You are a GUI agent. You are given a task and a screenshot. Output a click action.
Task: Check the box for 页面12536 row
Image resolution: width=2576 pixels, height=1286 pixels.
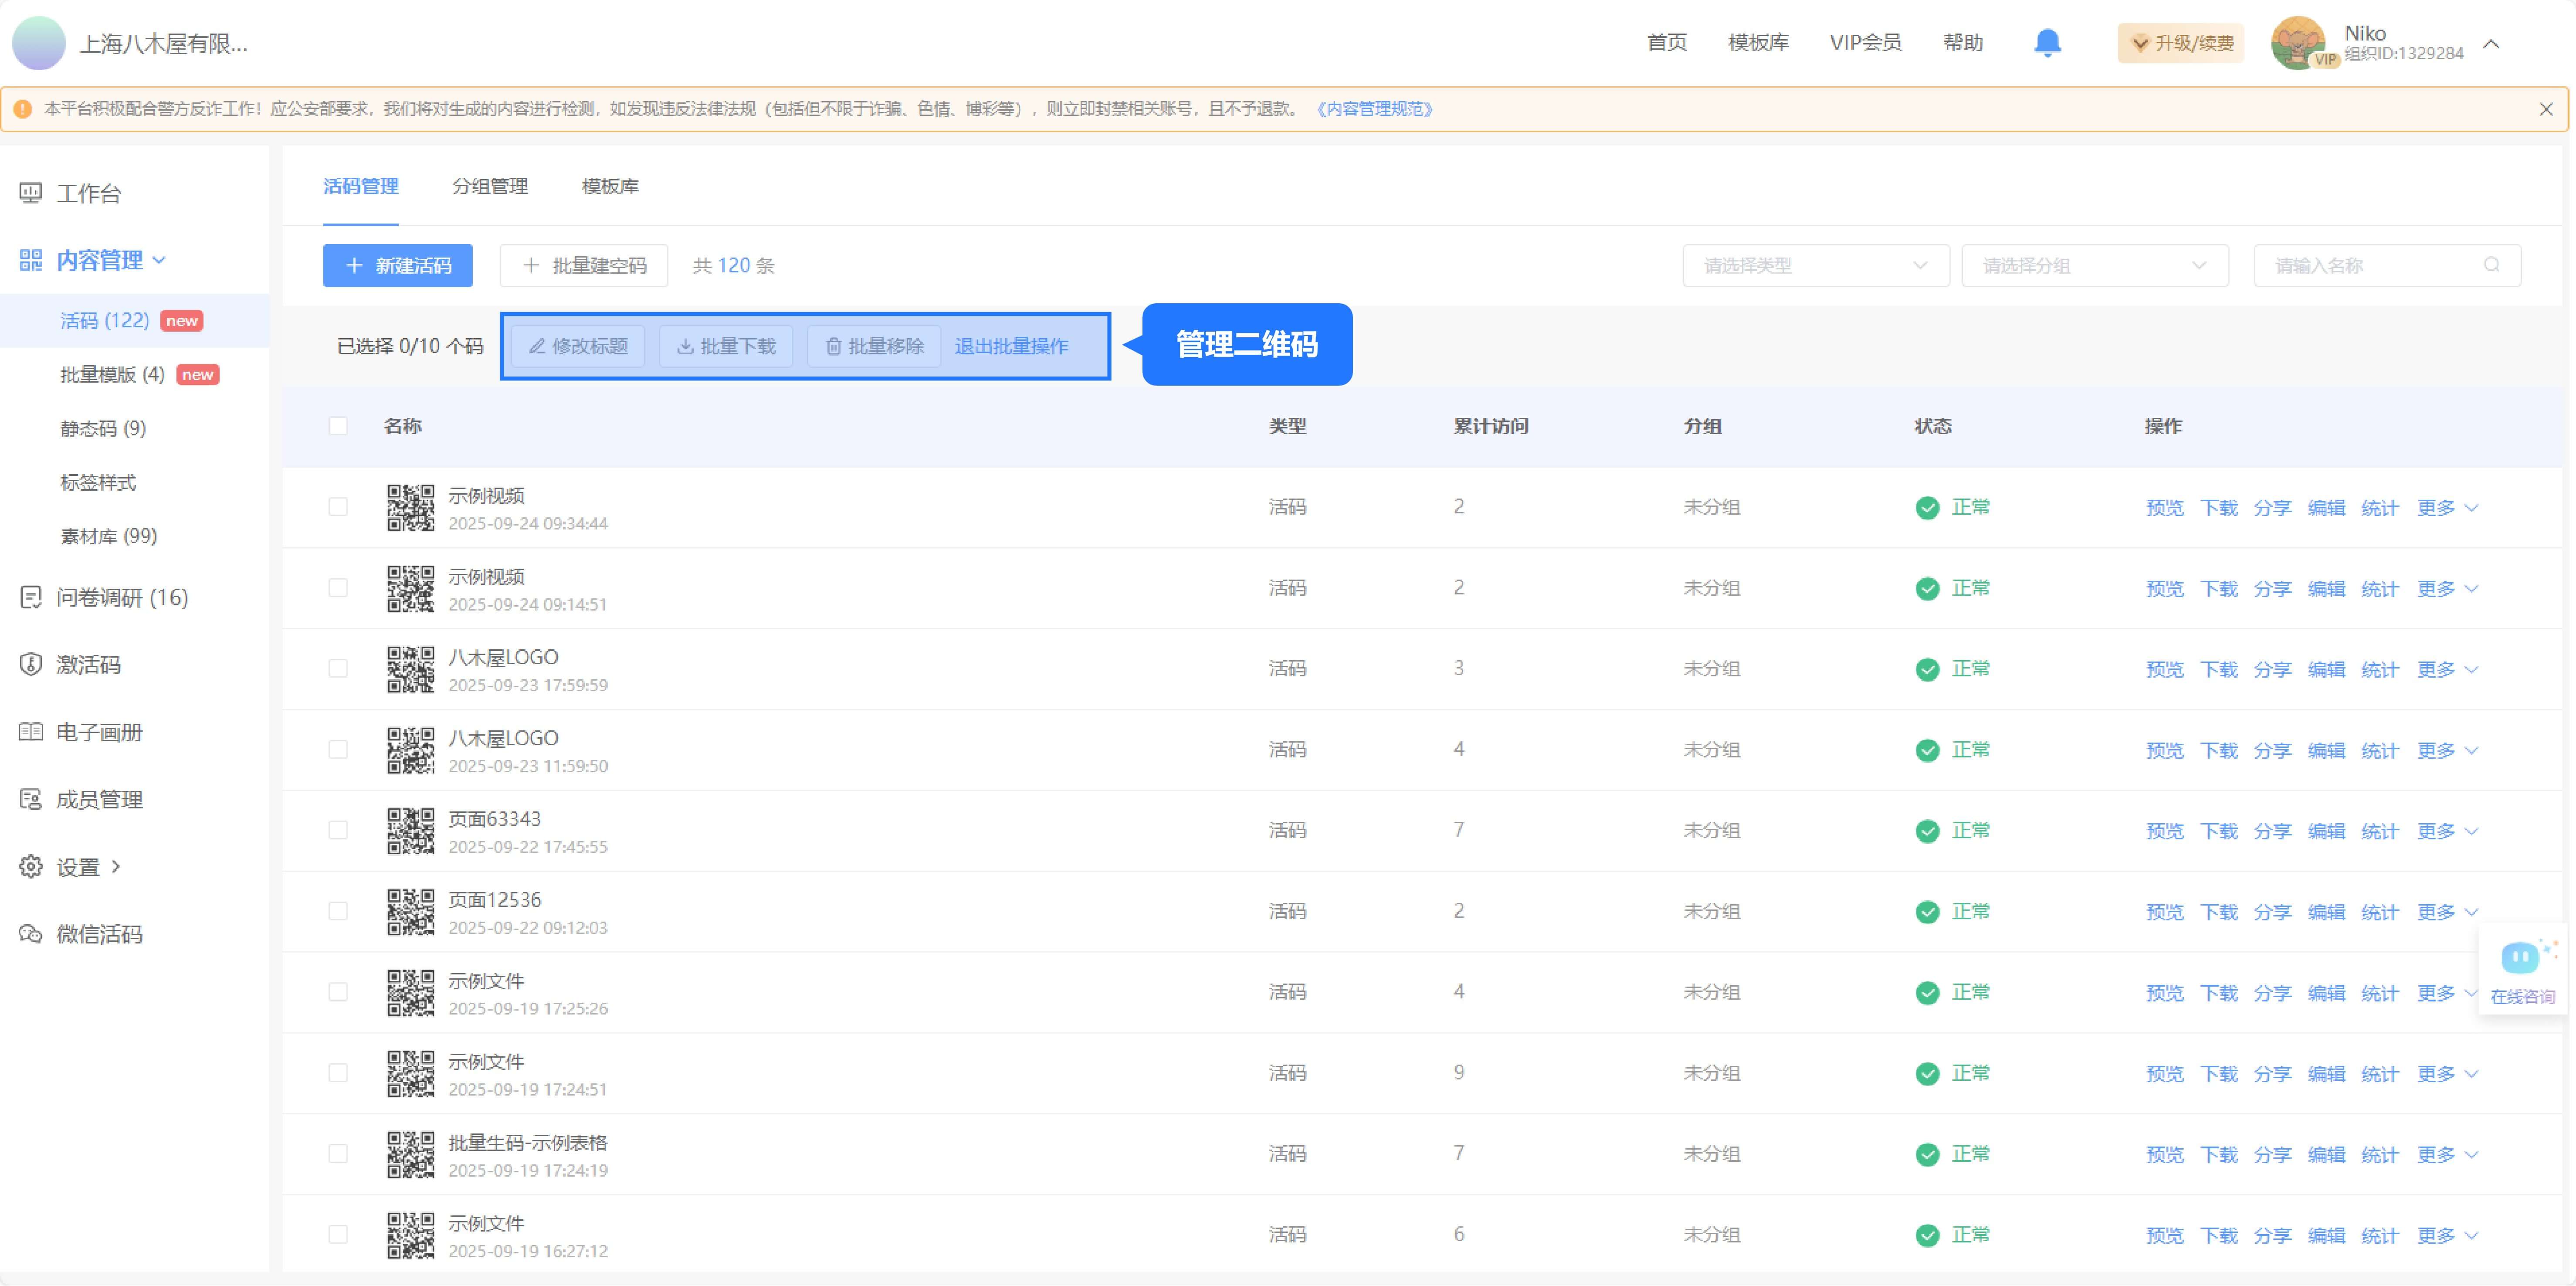pos(338,911)
